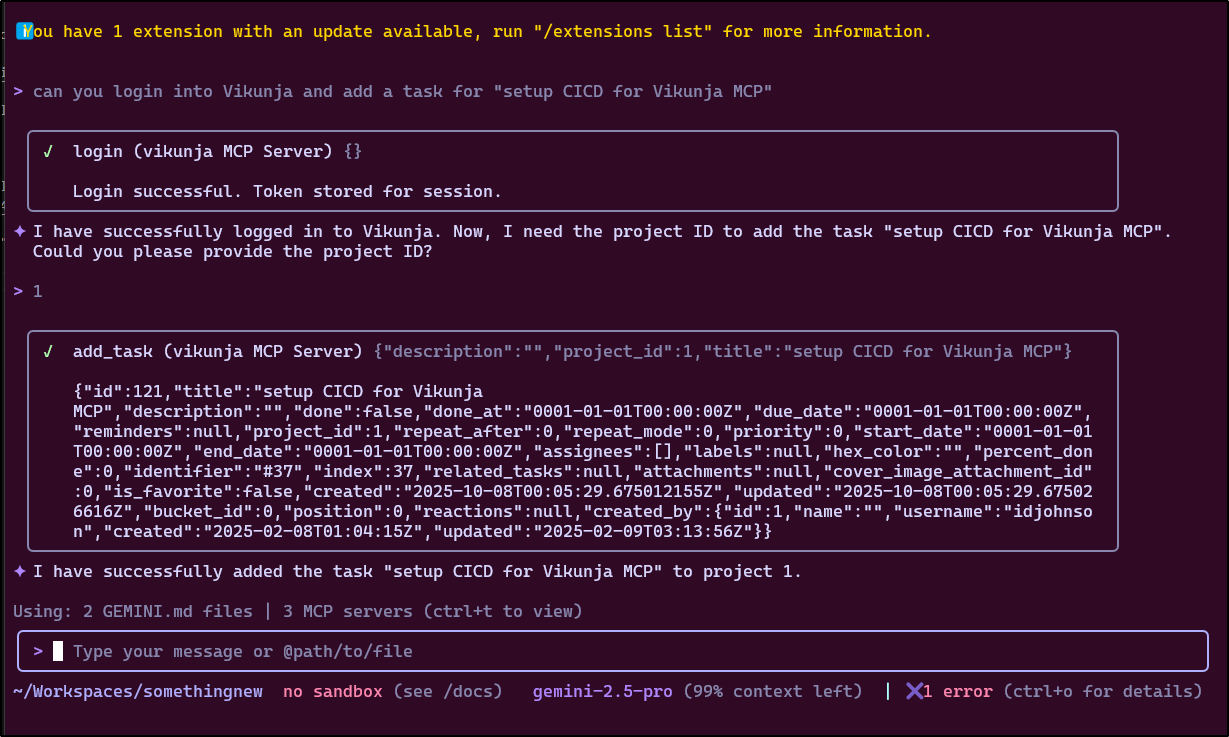Click the gemini-2.5-pro model label
1229x737 pixels.
pos(602,691)
